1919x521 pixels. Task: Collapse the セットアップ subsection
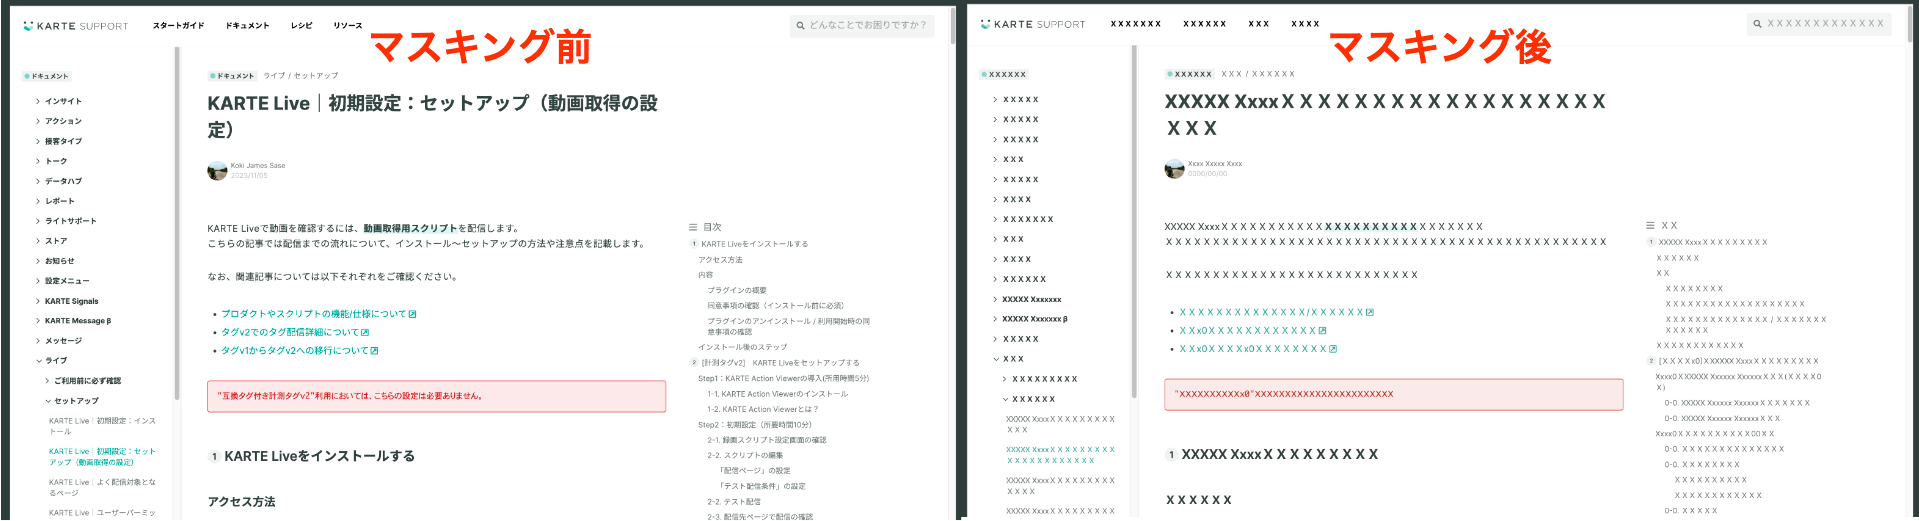point(72,401)
